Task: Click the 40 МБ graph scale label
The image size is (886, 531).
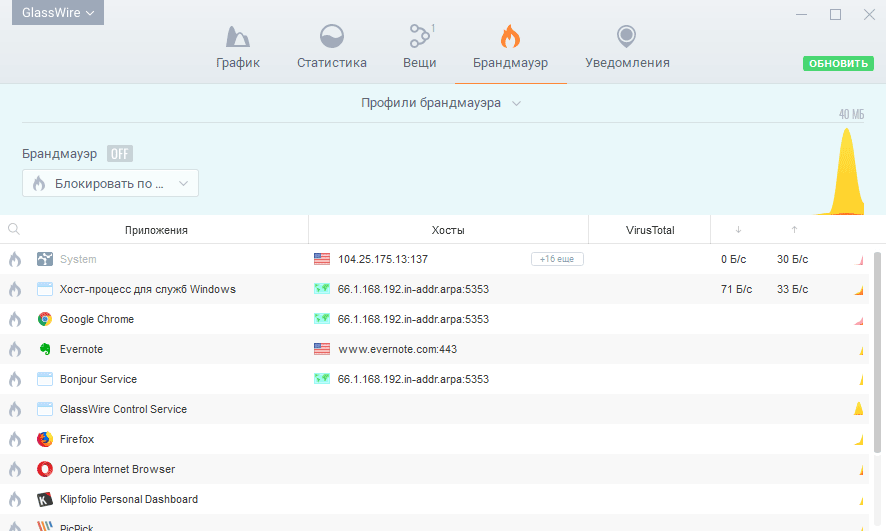Action: [851, 114]
